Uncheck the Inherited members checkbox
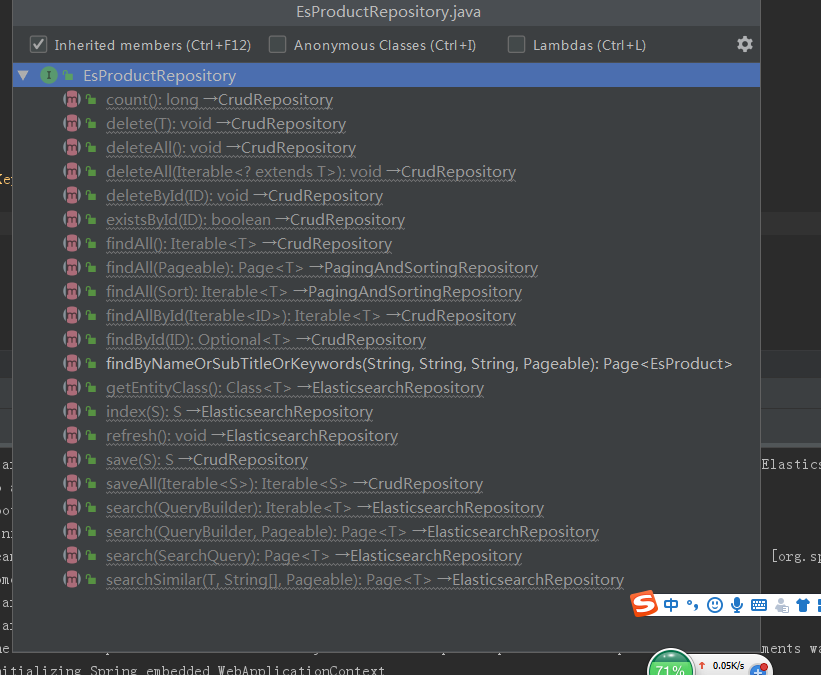The width and height of the screenshot is (821, 675). pos(39,44)
